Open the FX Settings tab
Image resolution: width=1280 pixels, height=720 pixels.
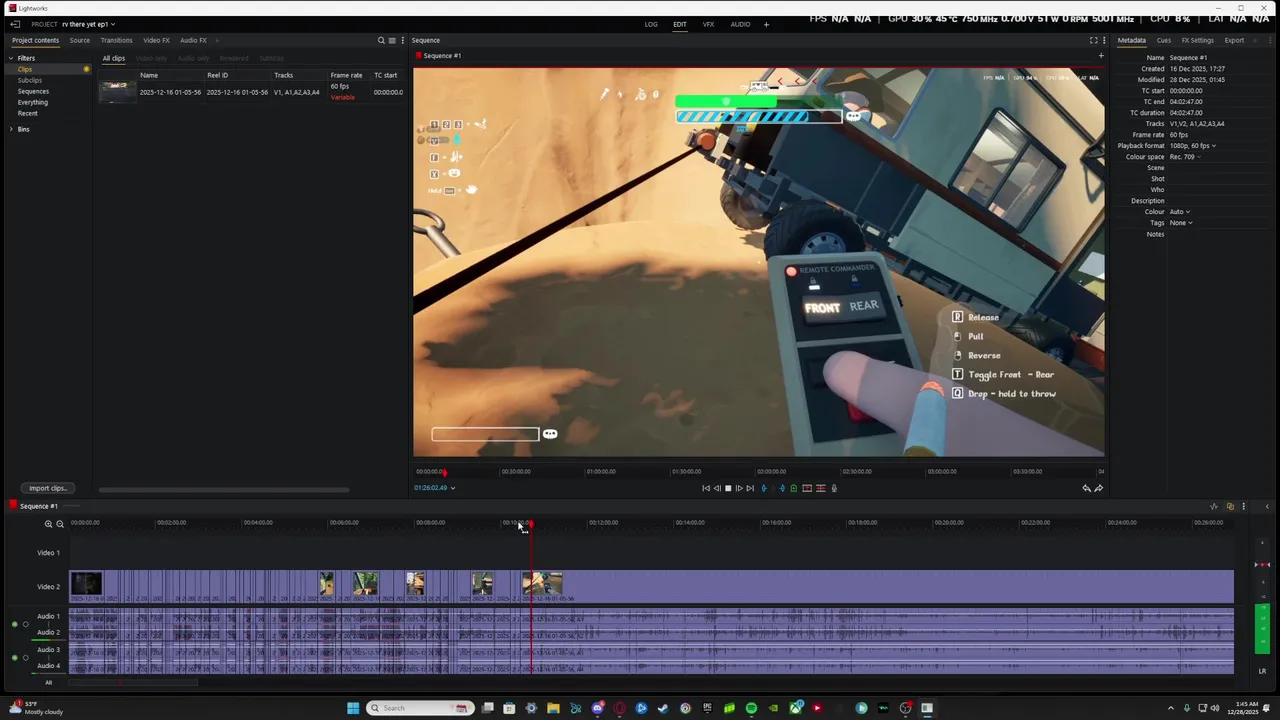tap(1197, 41)
